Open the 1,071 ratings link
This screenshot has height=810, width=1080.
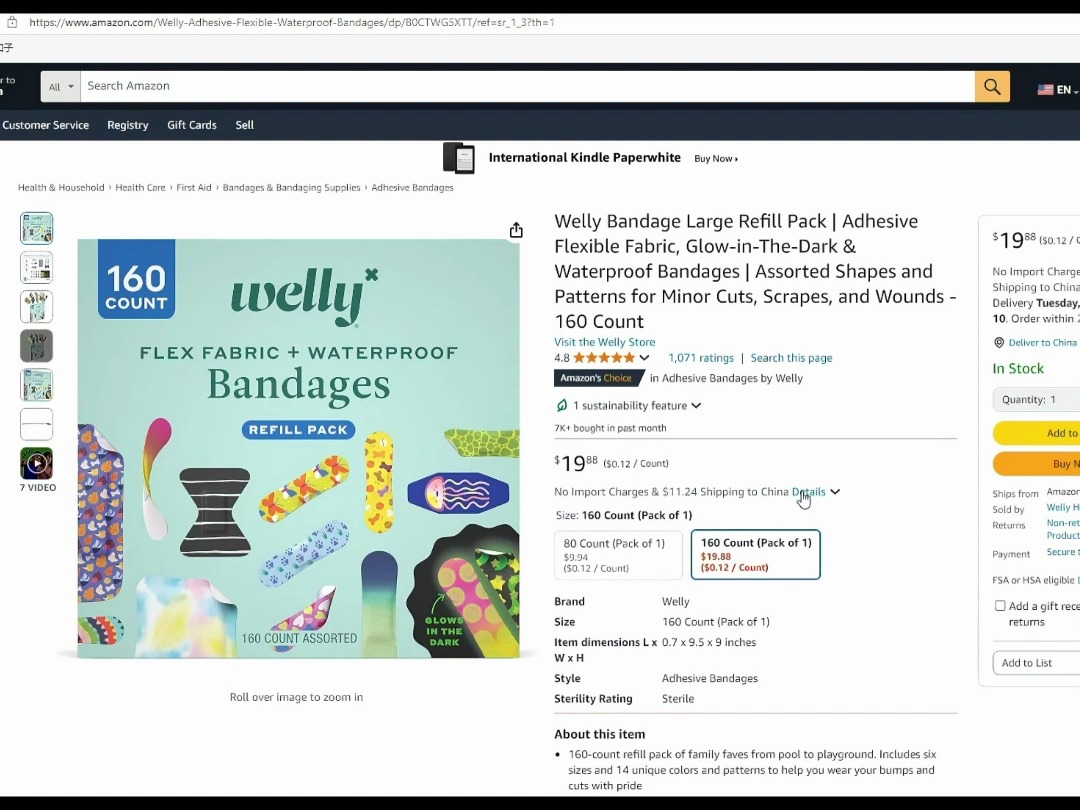(x=700, y=357)
